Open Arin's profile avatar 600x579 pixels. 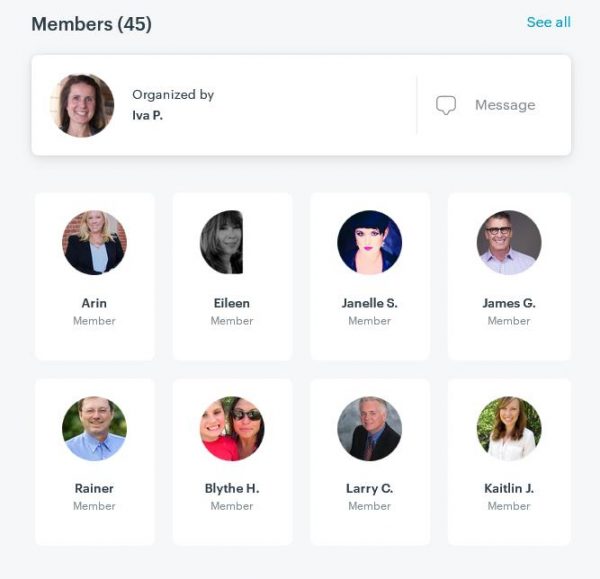pyautogui.click(x=95, y=242)
